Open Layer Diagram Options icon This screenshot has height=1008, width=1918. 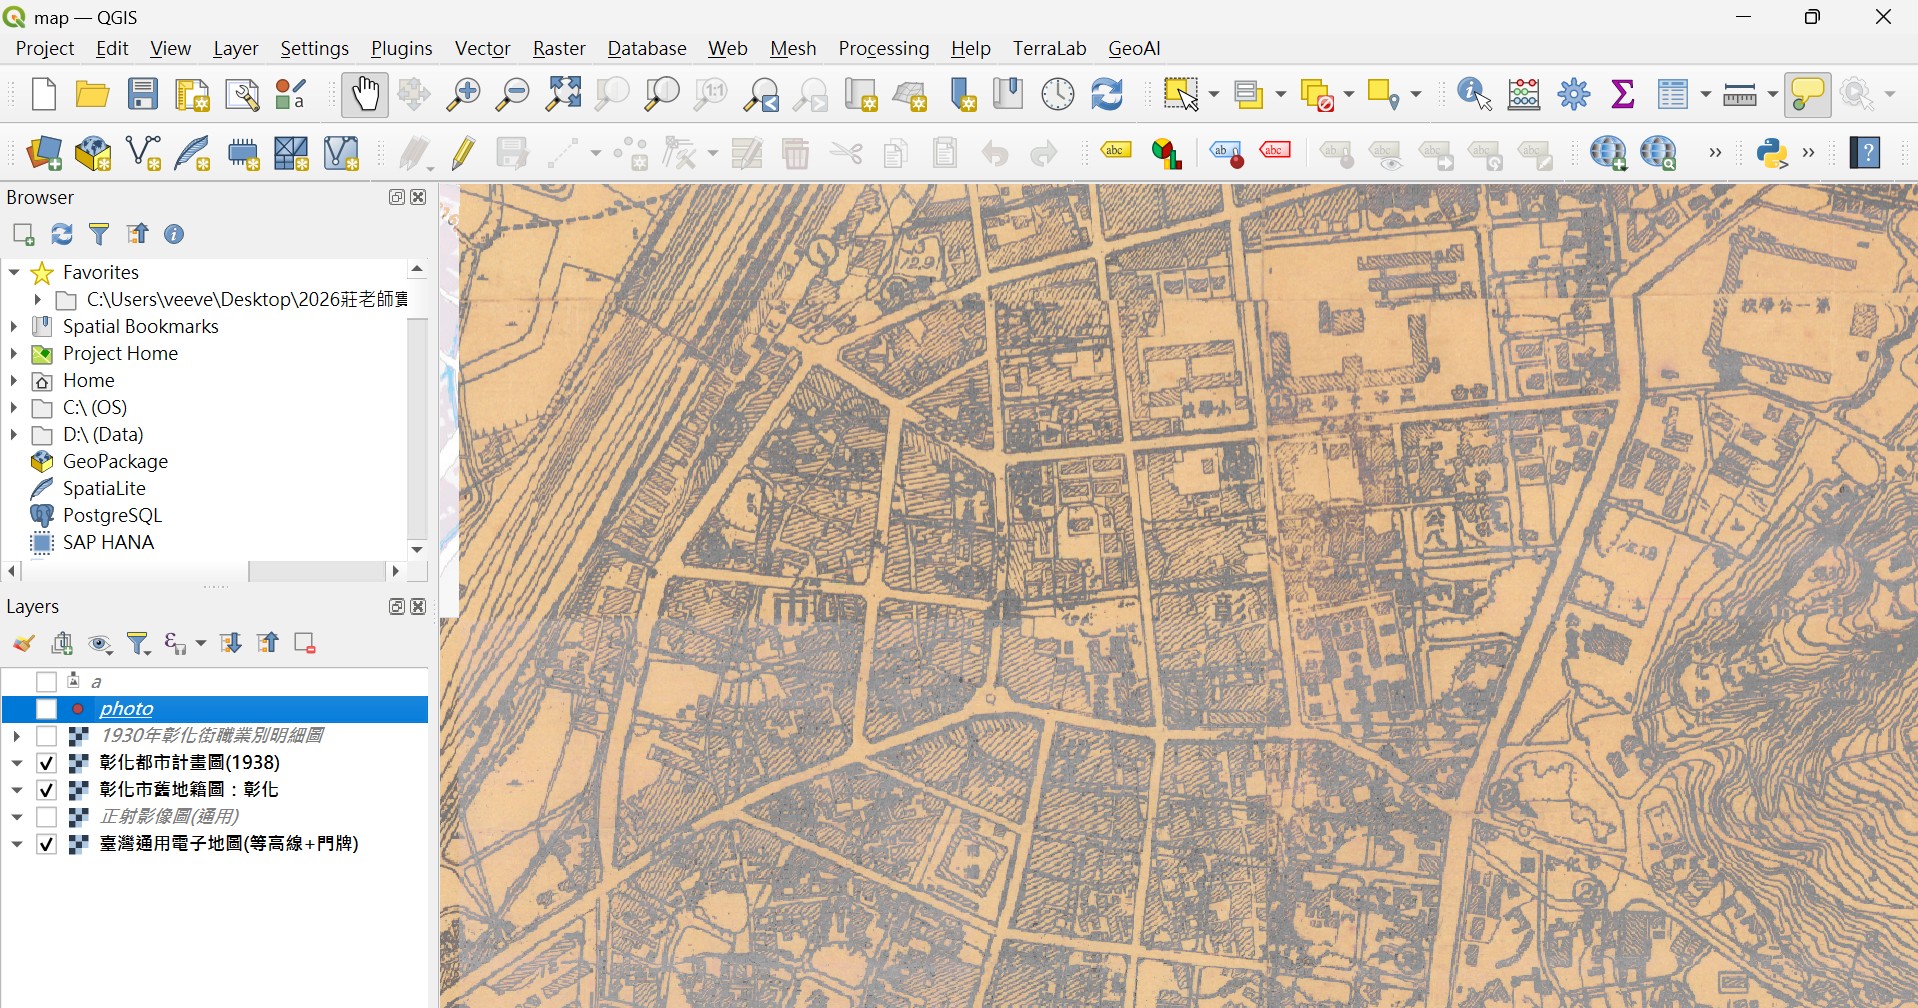tap(1166, 153)
